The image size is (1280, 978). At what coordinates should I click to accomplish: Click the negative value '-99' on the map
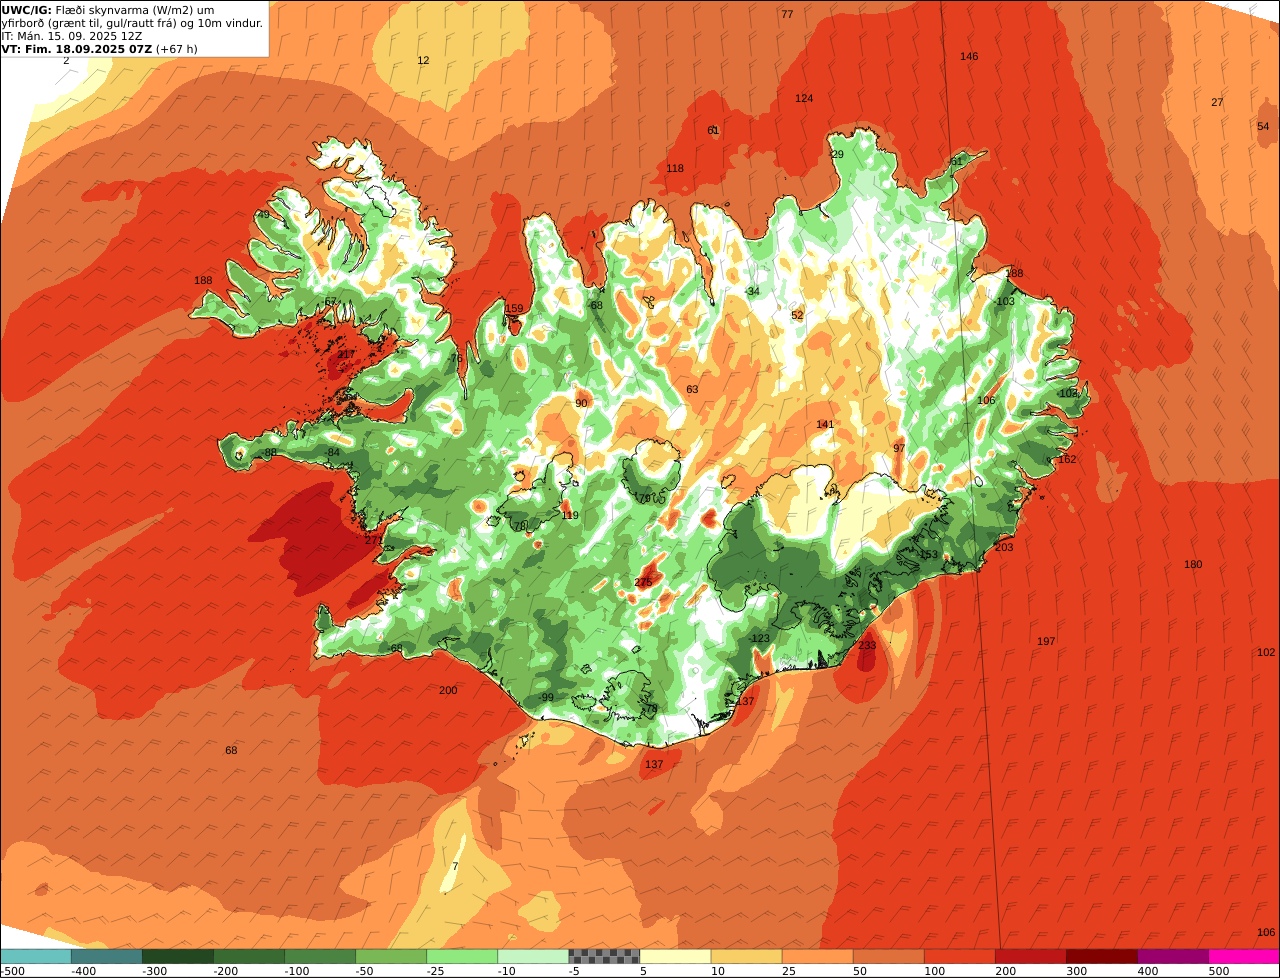tap(546, 697)
